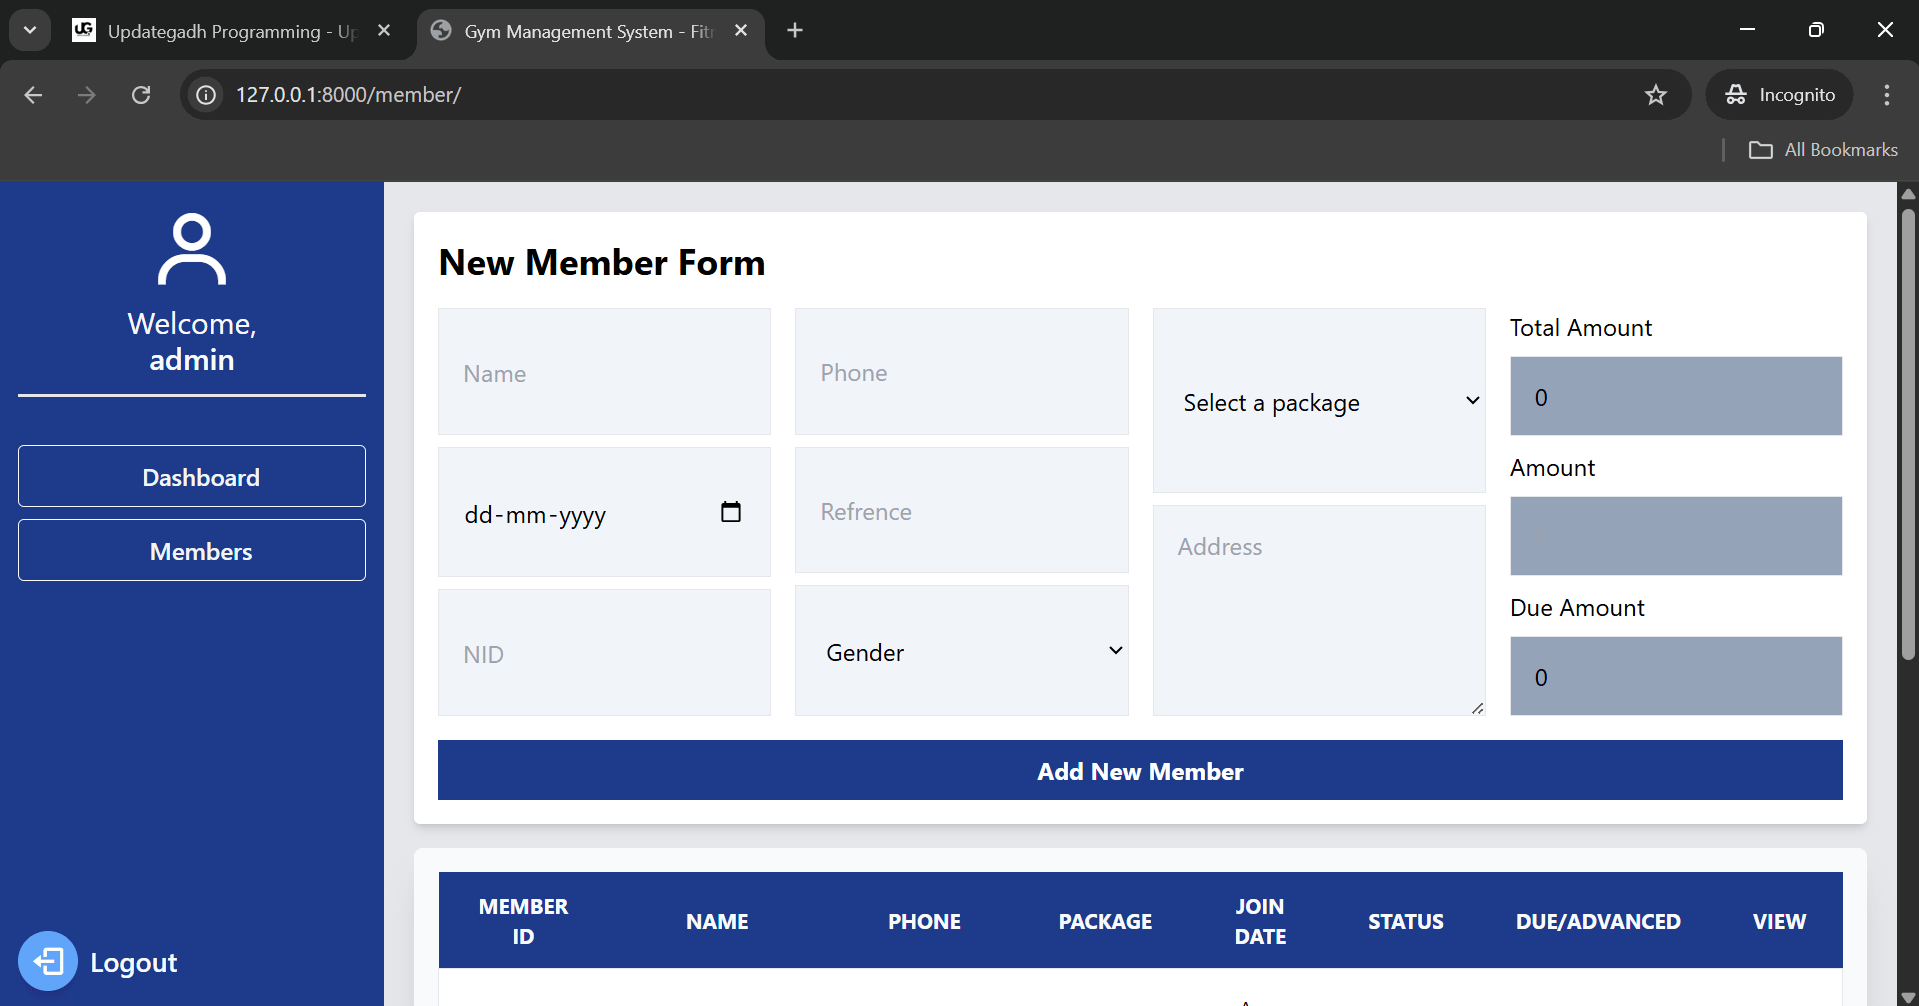Click the All Bookmarks folder icon
The width and height of the screenshot is (1919, 1006).
(1763, 149)
